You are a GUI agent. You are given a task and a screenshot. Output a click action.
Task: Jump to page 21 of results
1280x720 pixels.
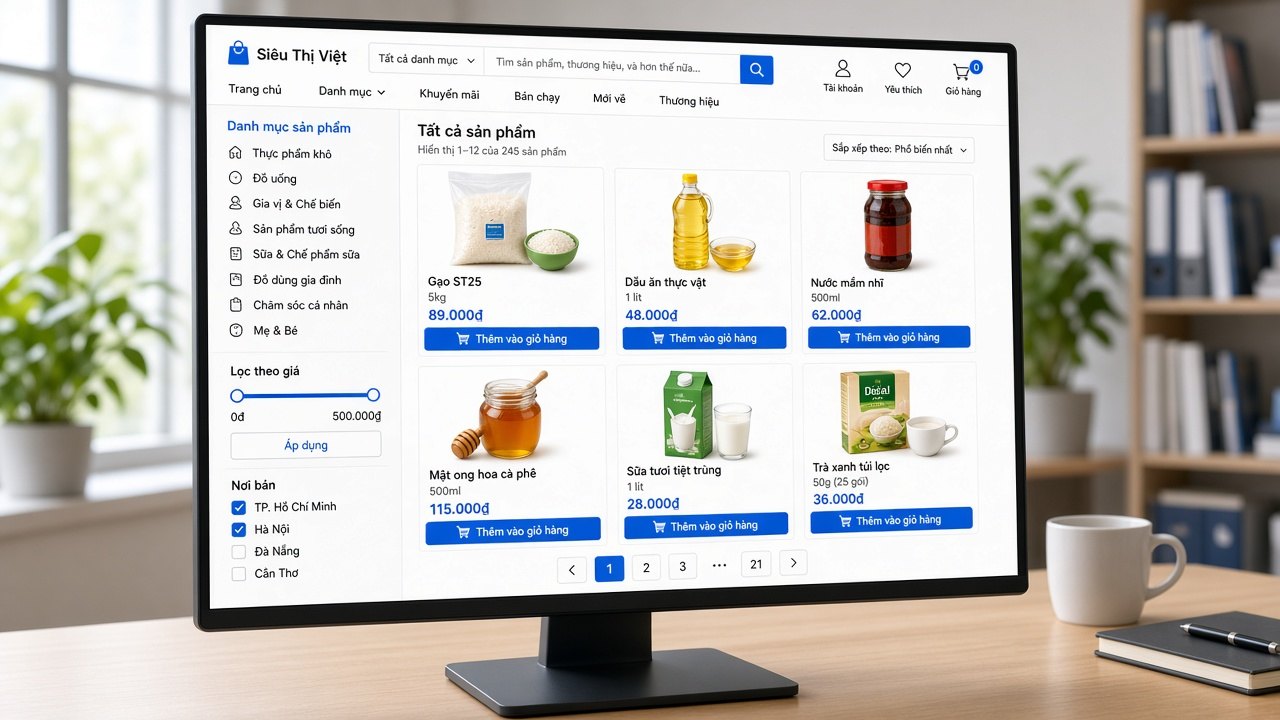point(756,564)
